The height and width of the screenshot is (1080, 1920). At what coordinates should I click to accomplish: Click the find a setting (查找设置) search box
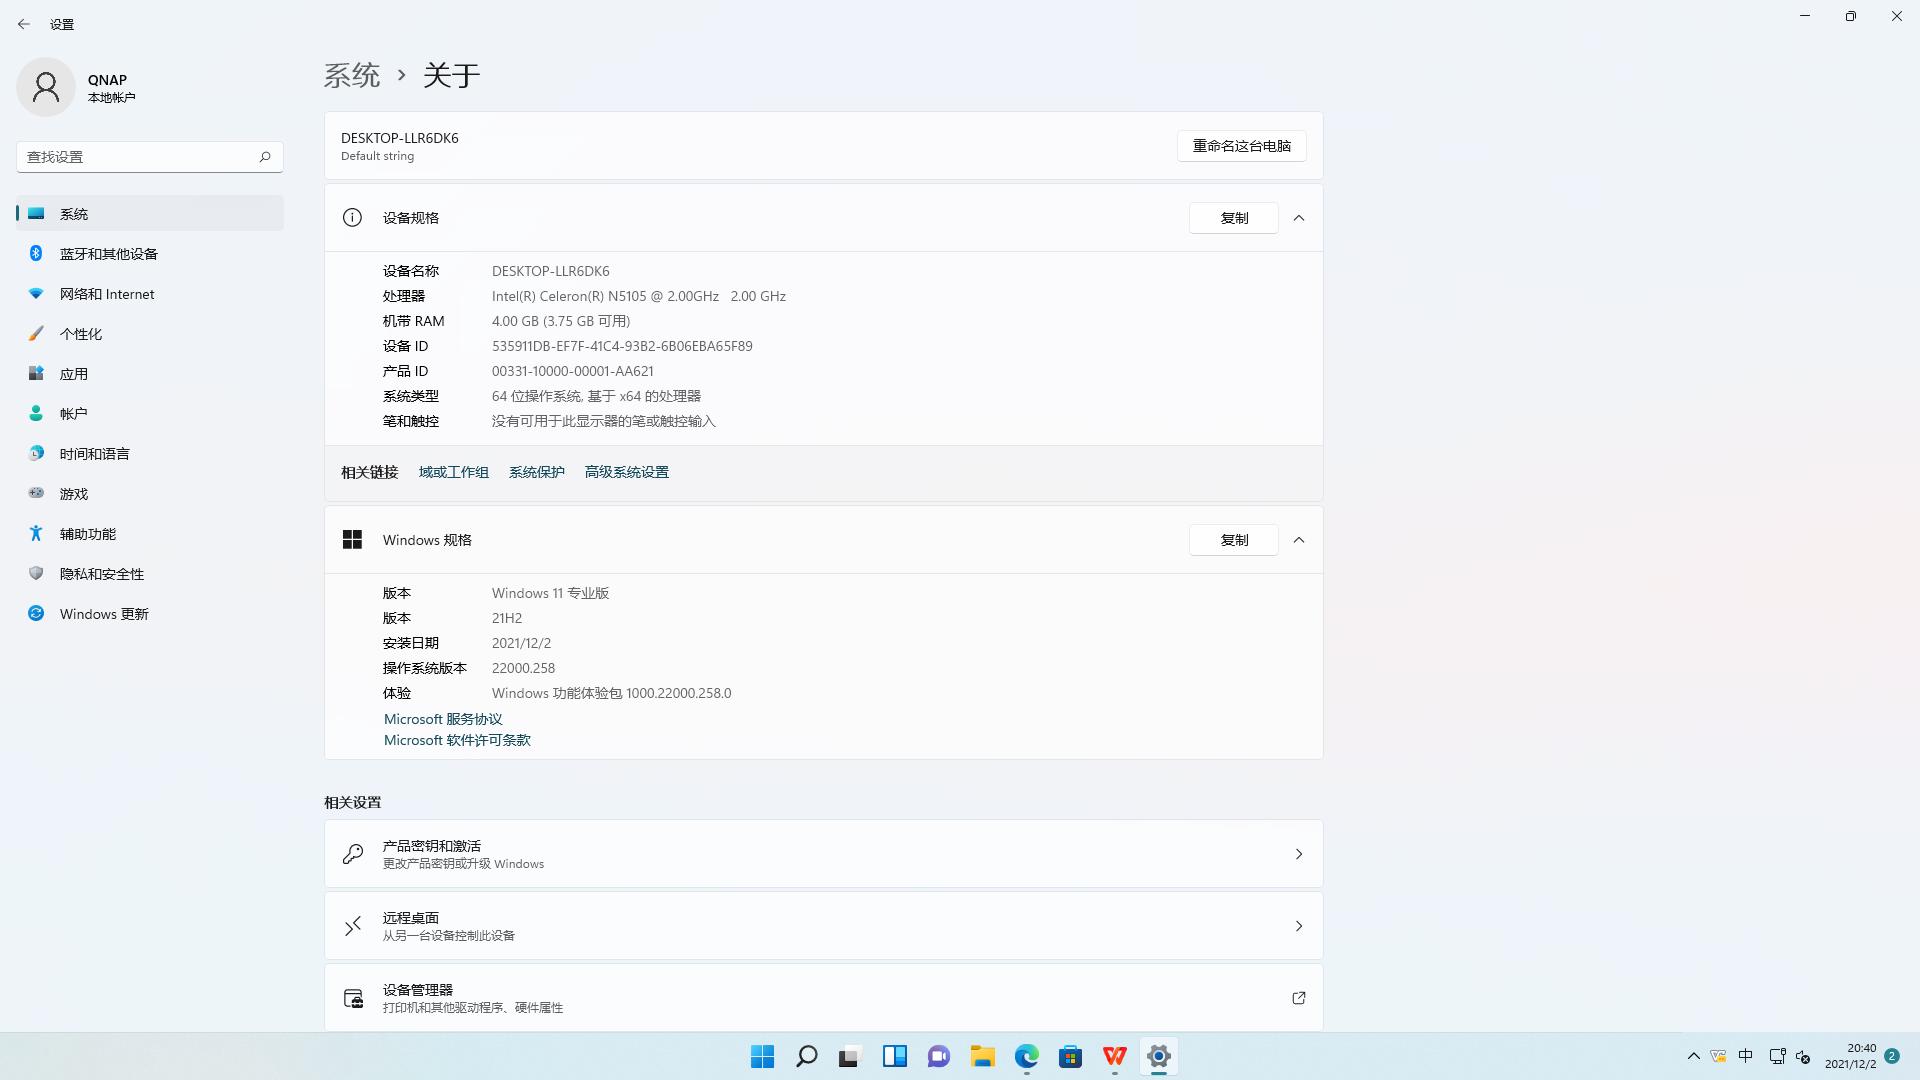coord(140,157)
